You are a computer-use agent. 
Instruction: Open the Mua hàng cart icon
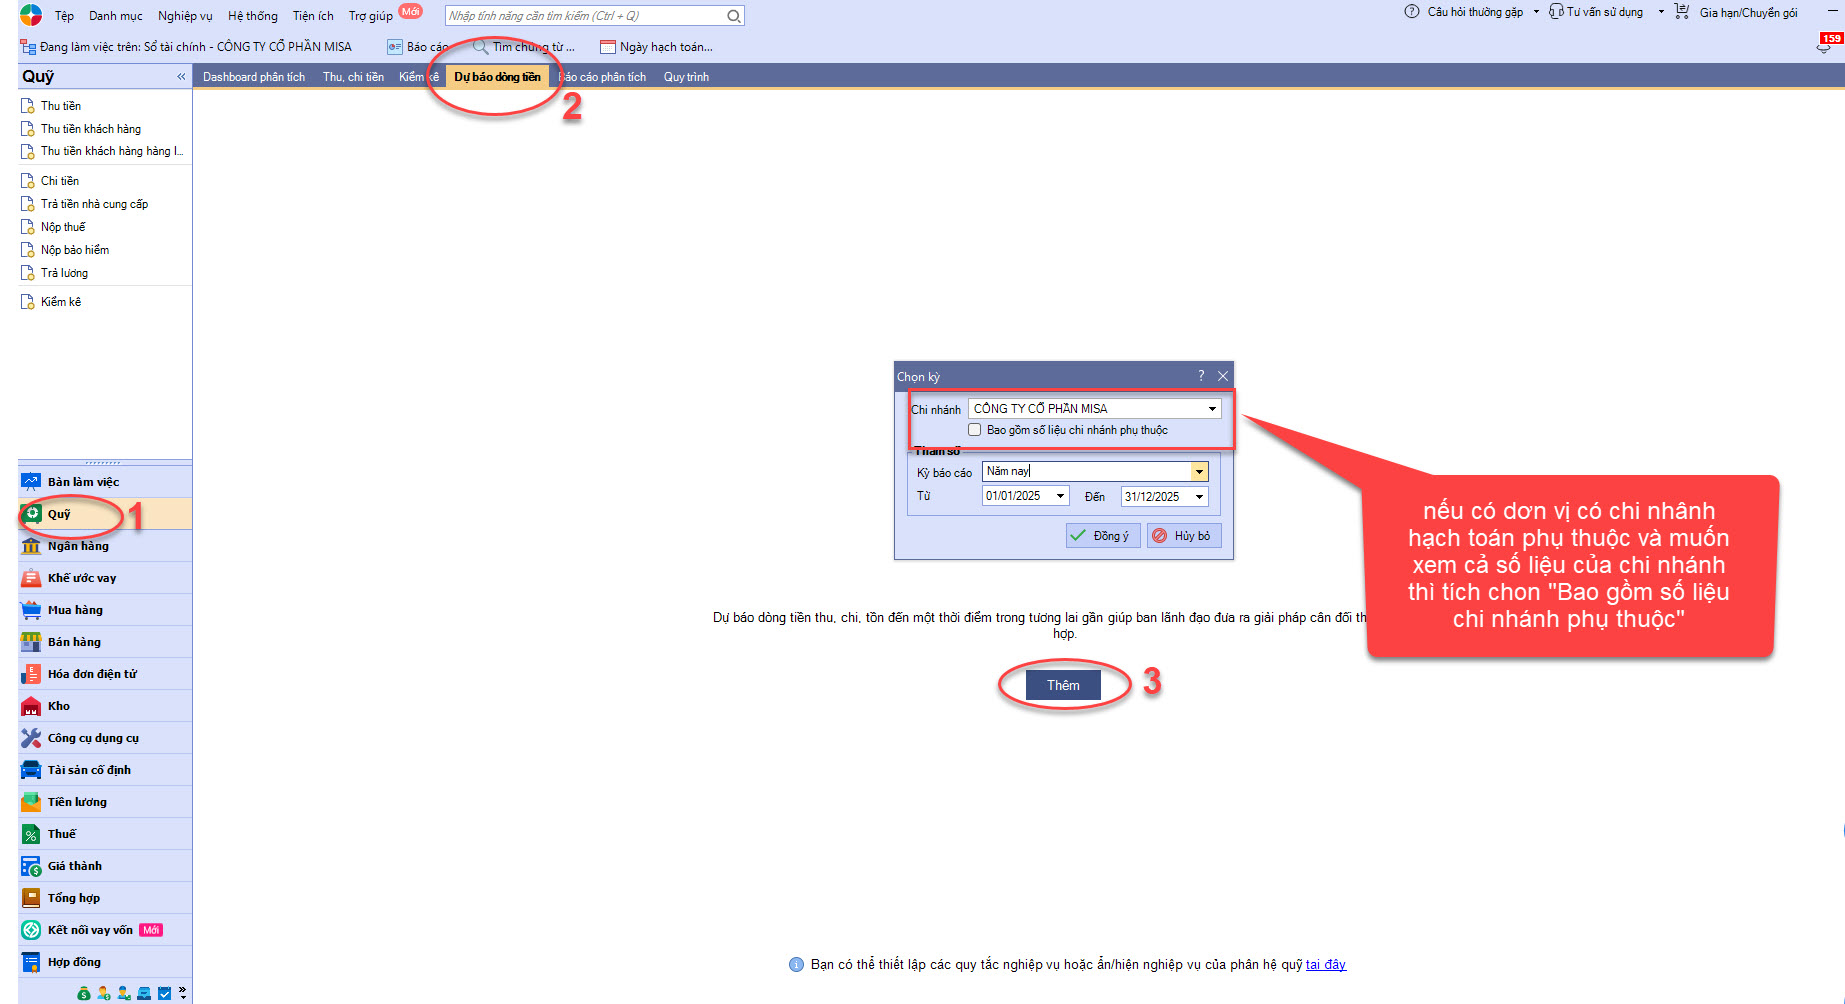31,610
